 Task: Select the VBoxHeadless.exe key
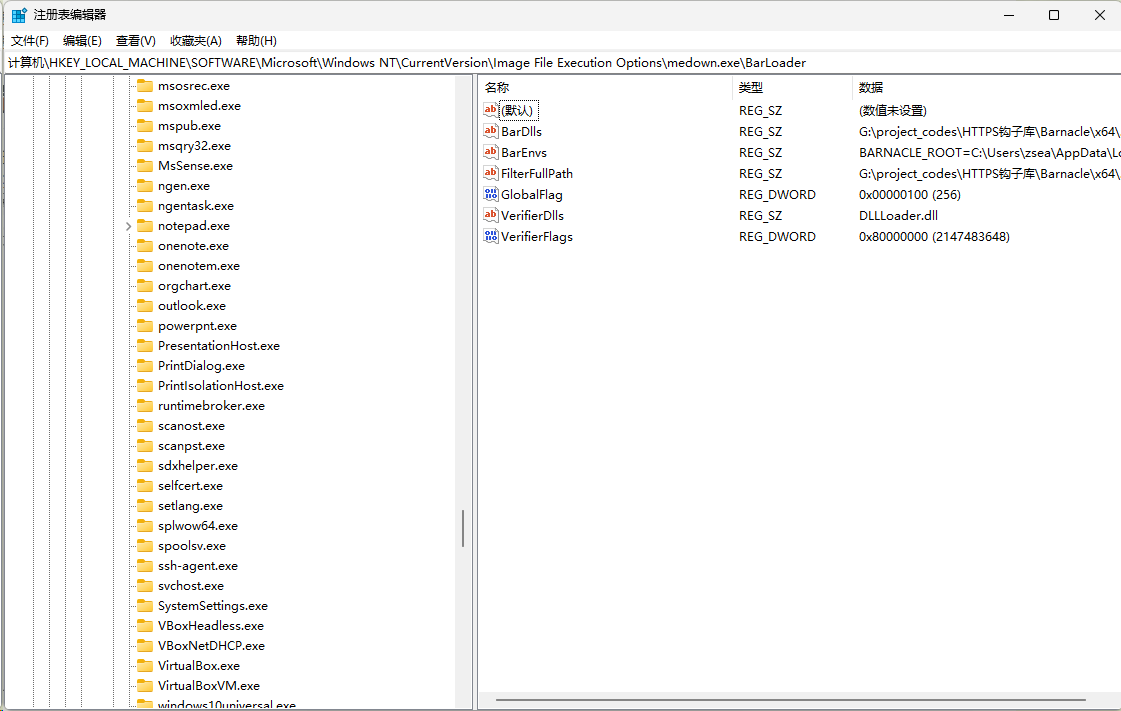210,626
